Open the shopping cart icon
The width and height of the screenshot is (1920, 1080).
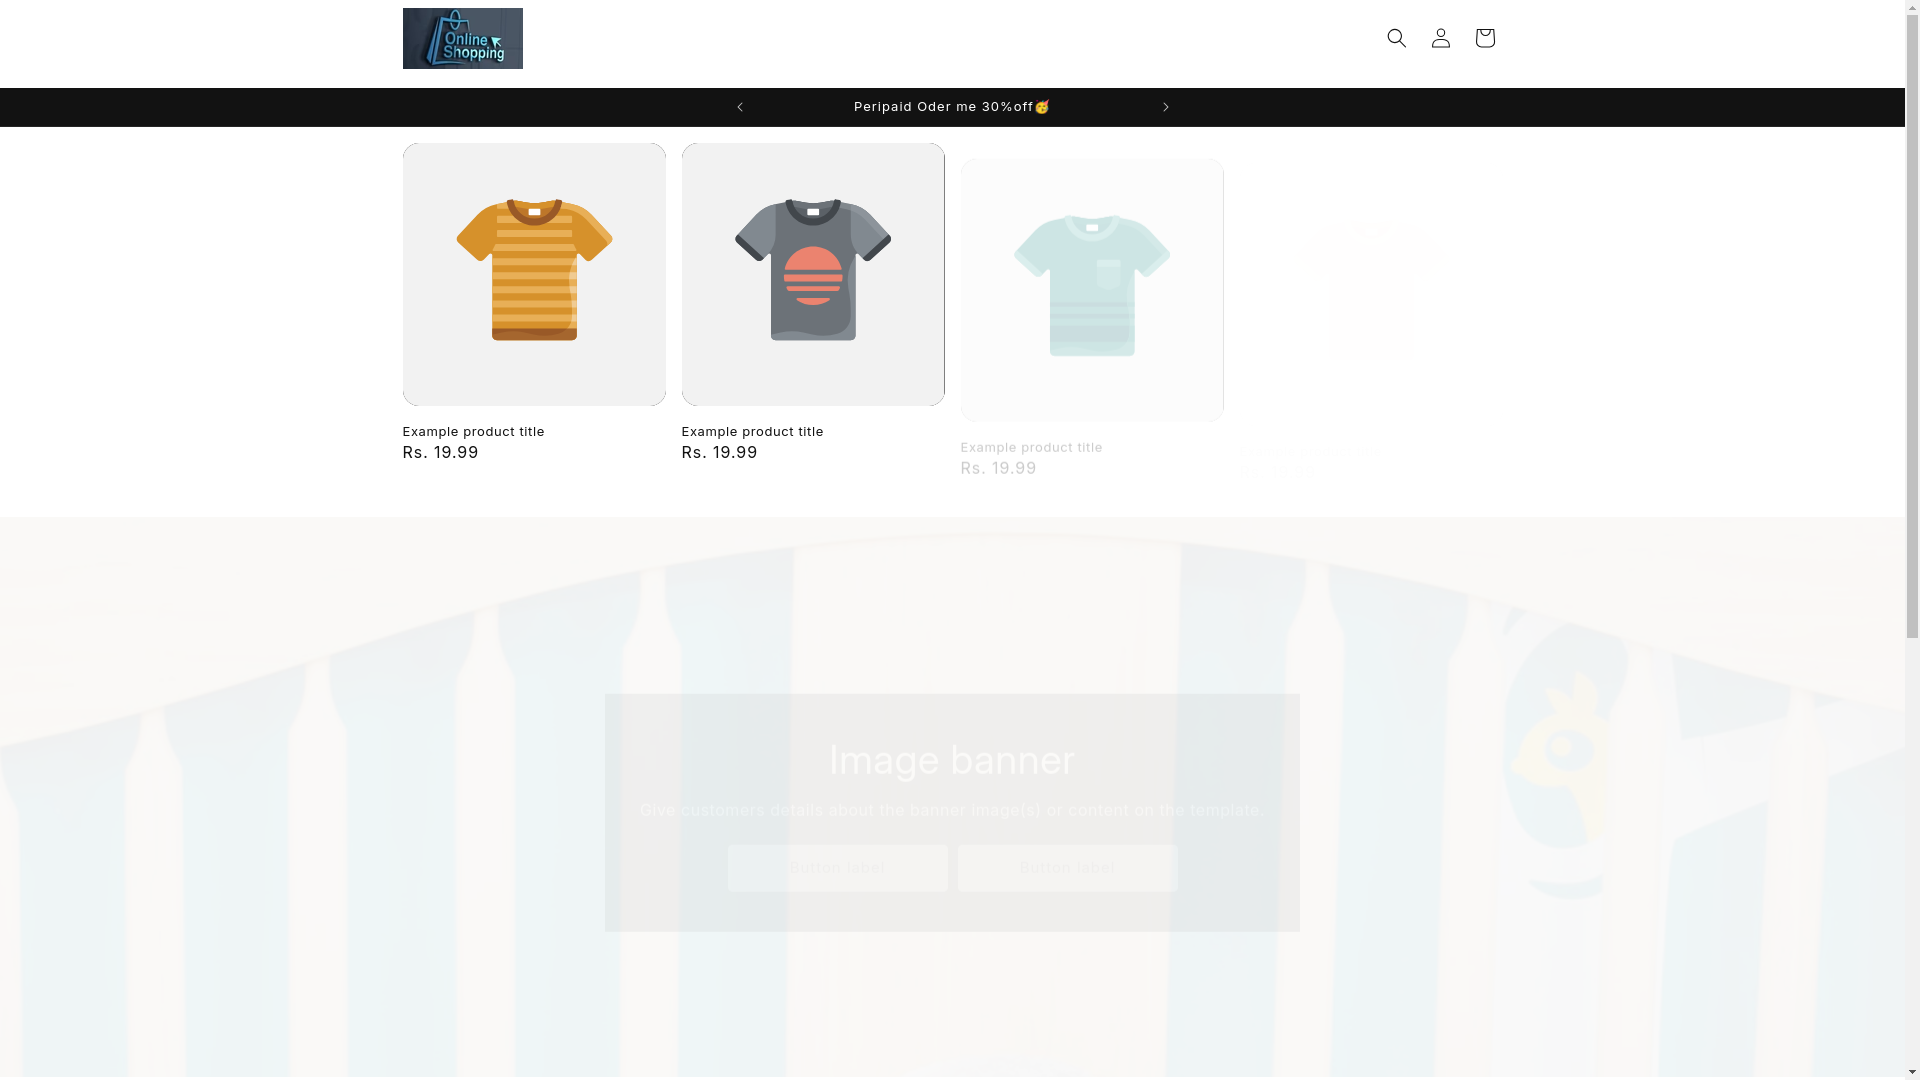[x=1484, y=38]
